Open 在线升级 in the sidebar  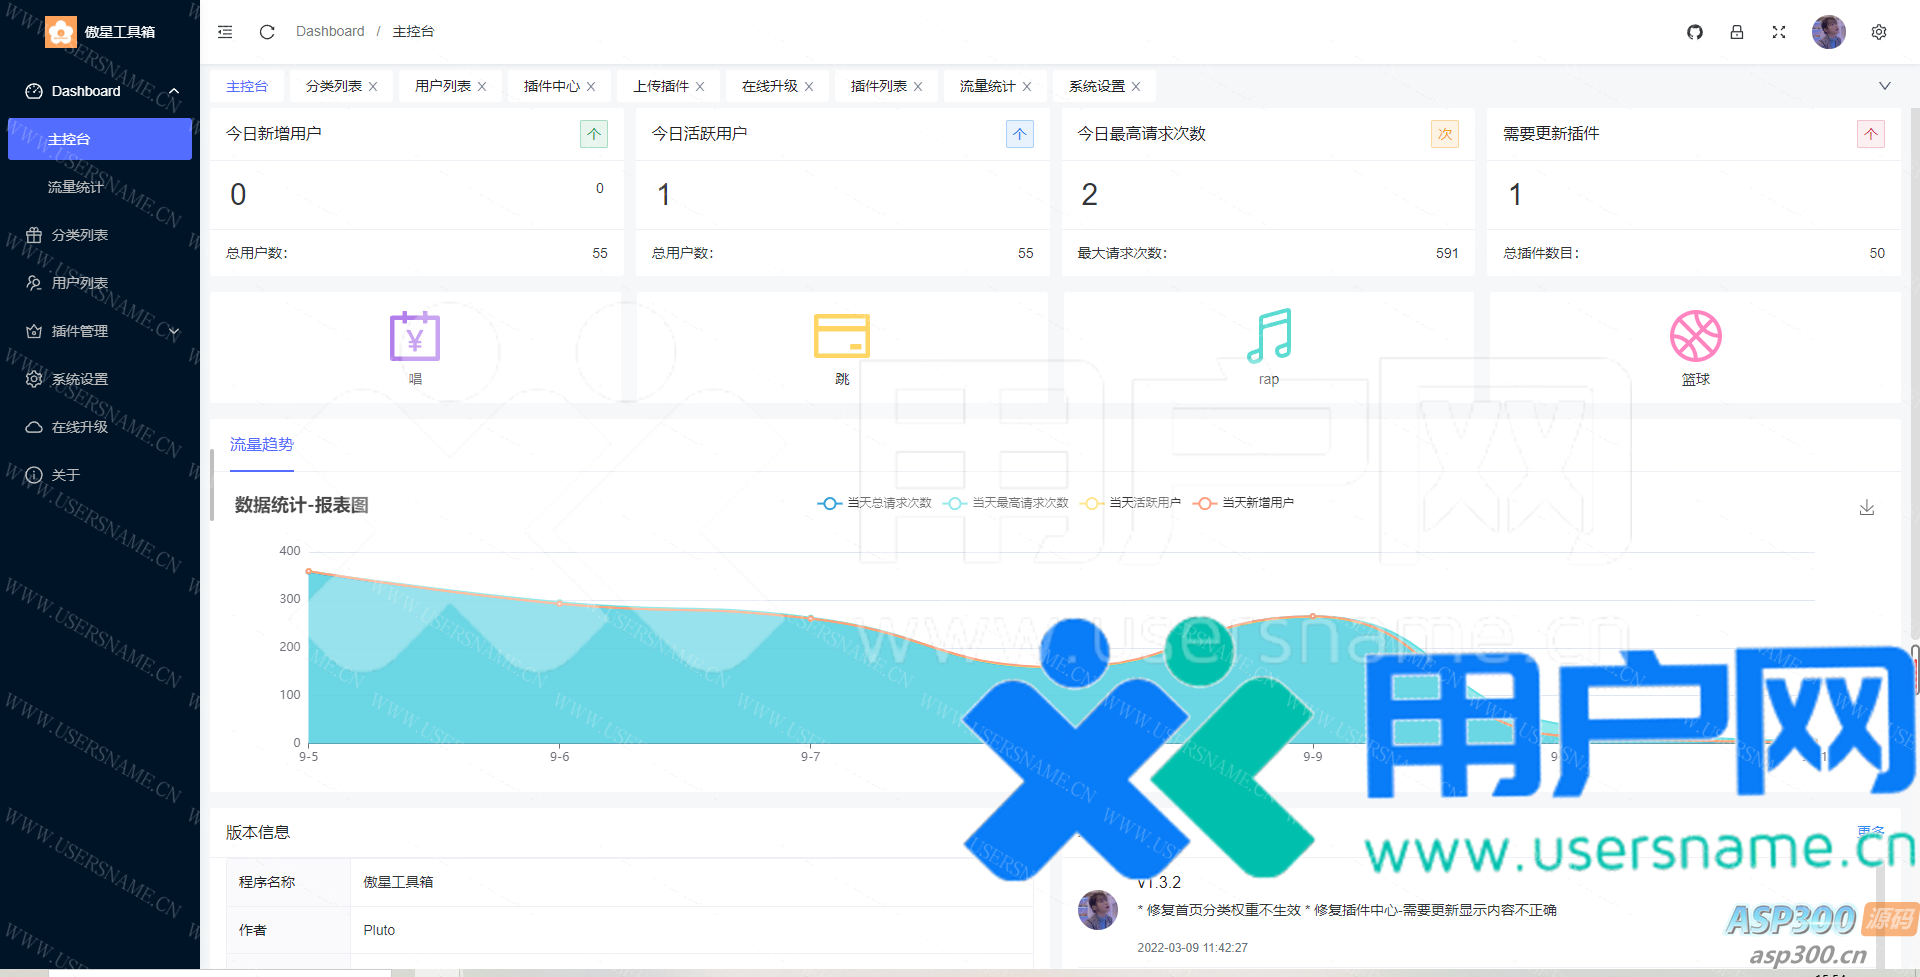[x=100, y=427]
